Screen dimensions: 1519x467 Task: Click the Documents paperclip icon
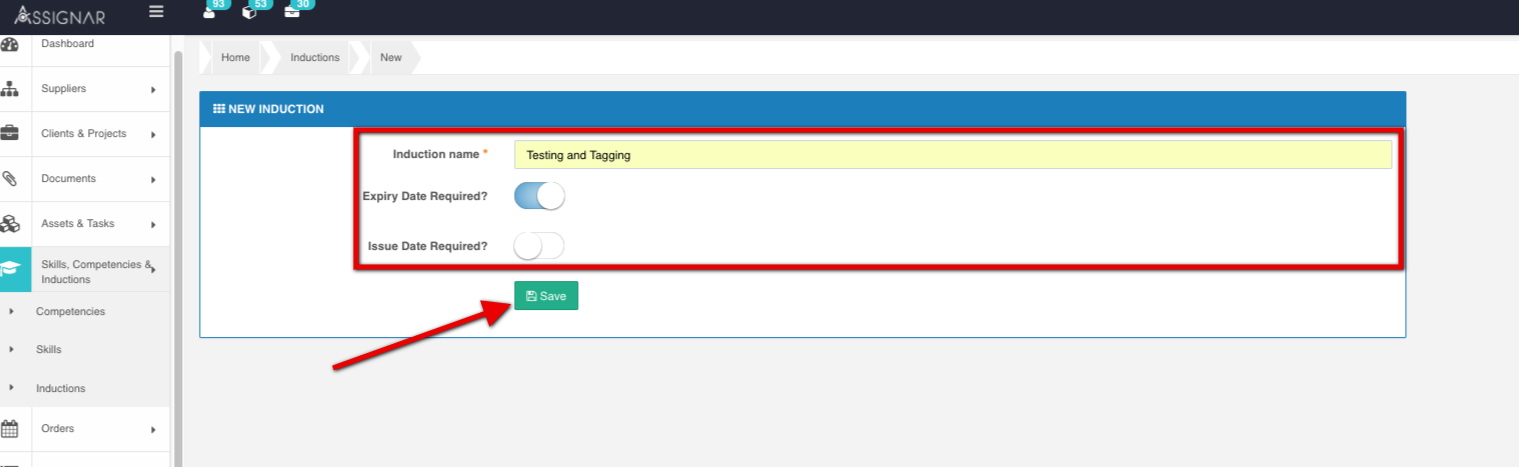pyautogui.click(x=10, y=179)
